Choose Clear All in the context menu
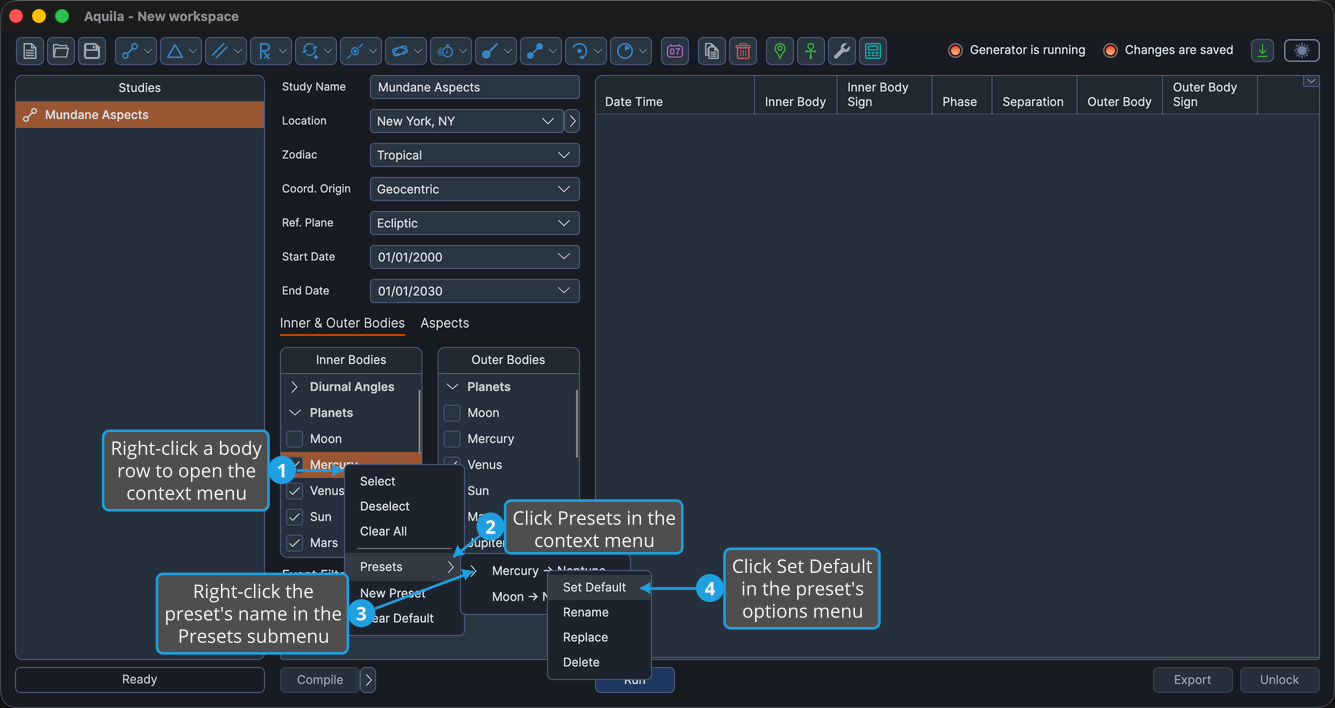 click(404, 531)
